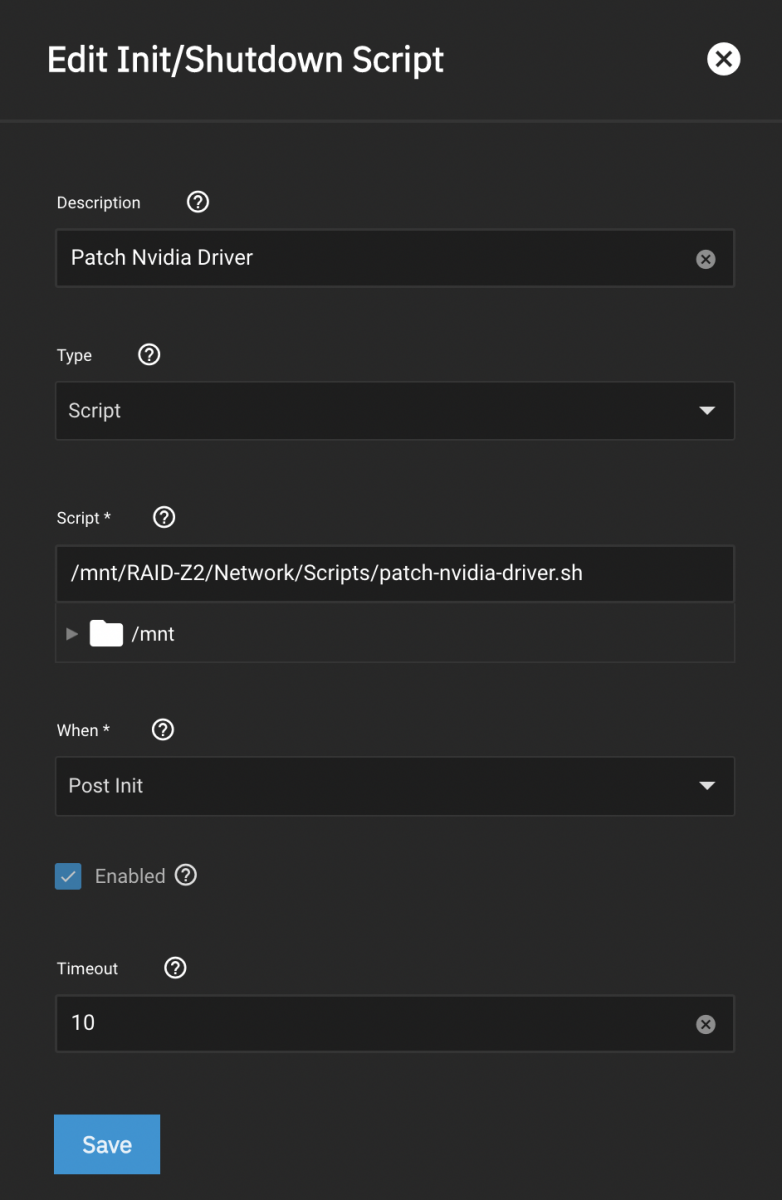Open help tooltip next to Description

click(198, 202)
